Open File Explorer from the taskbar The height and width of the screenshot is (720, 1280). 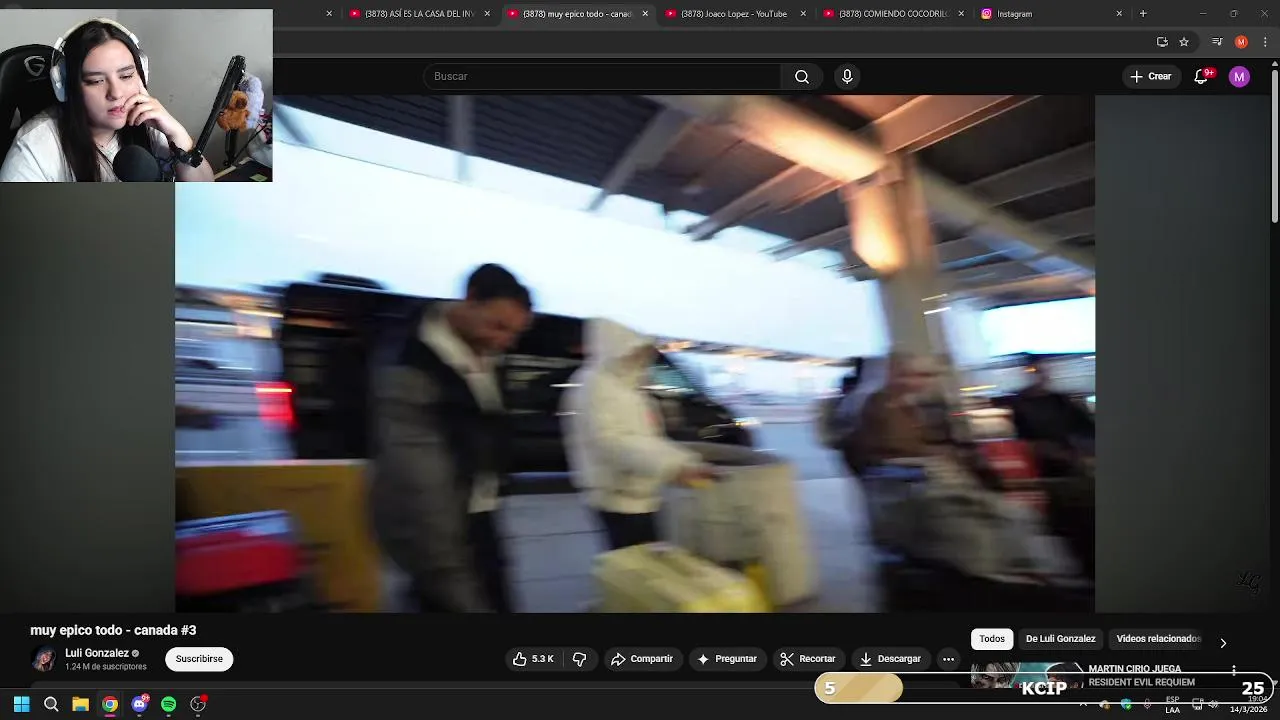pos(80,704)
